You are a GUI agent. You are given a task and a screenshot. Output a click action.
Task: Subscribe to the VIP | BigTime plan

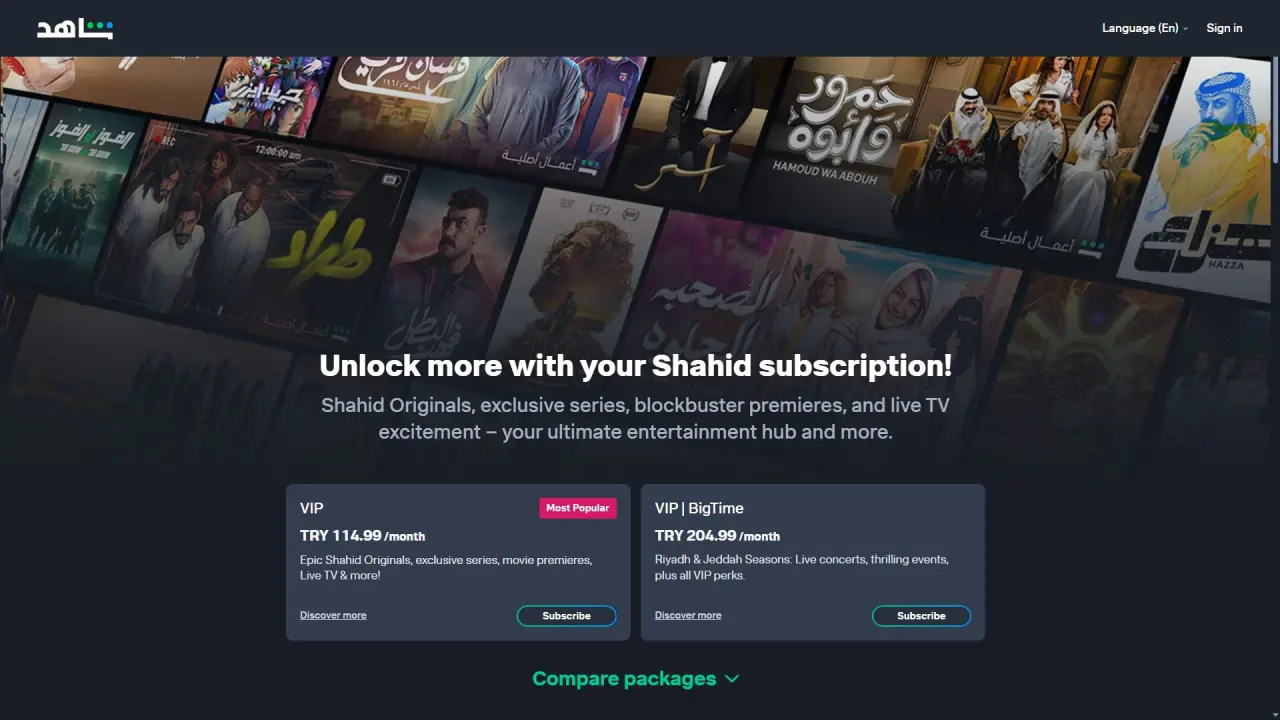pos(921,616)
